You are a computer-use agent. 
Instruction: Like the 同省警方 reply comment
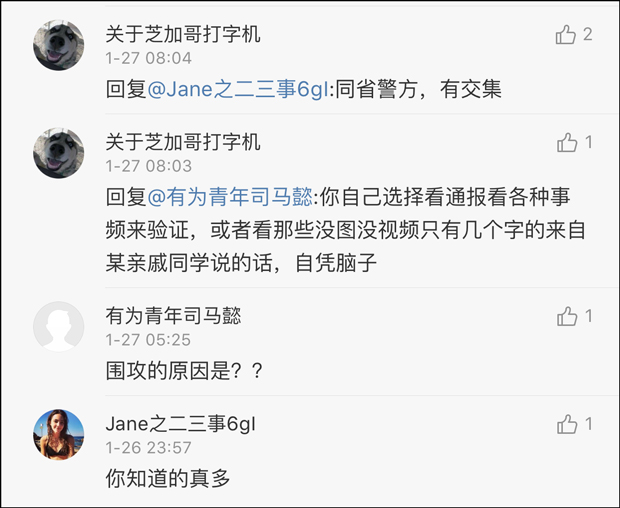566,36
